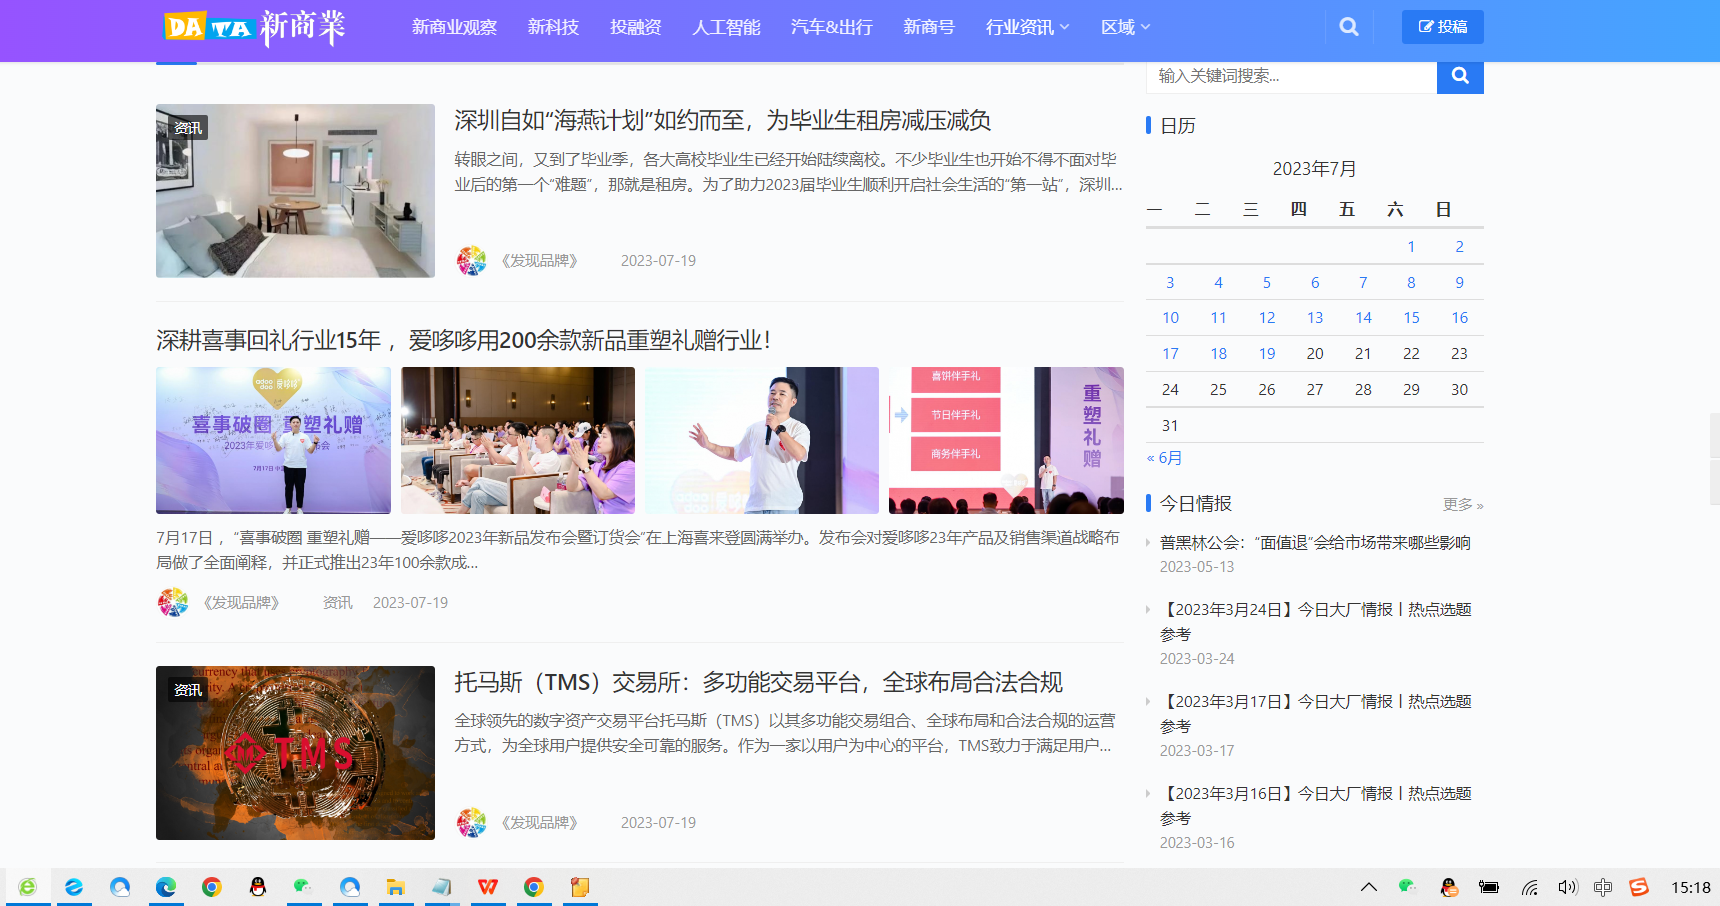
Task: Open the speaker with microphone photo
Action: (x=762, y=440)
